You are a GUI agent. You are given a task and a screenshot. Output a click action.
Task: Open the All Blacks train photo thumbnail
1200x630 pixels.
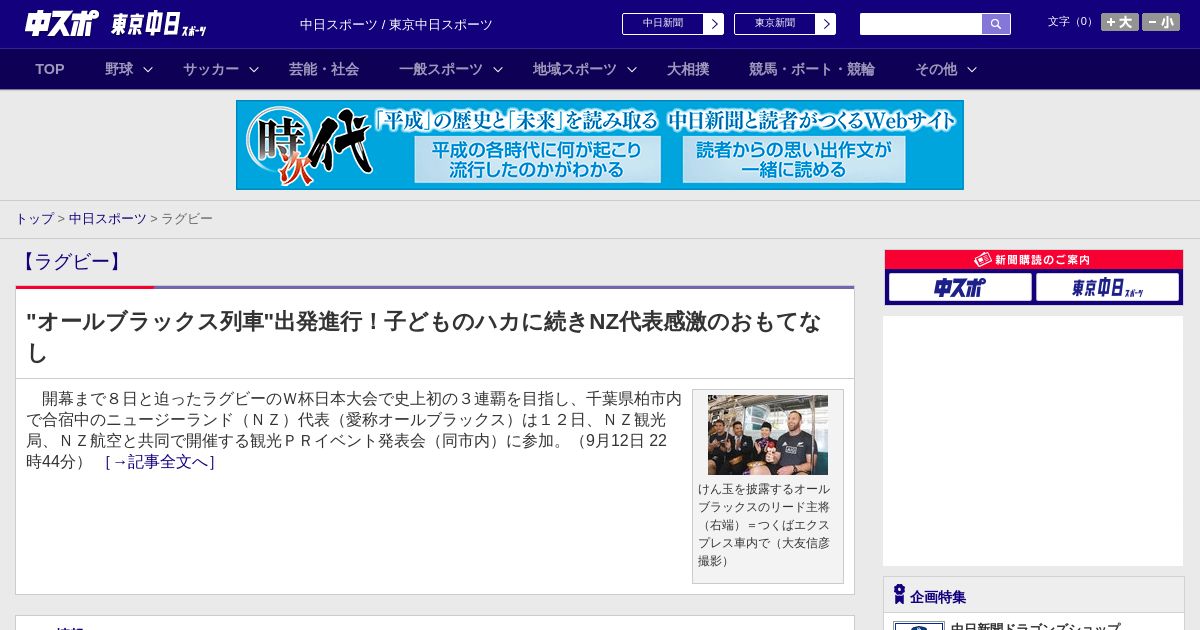click(x=768, y=435)
